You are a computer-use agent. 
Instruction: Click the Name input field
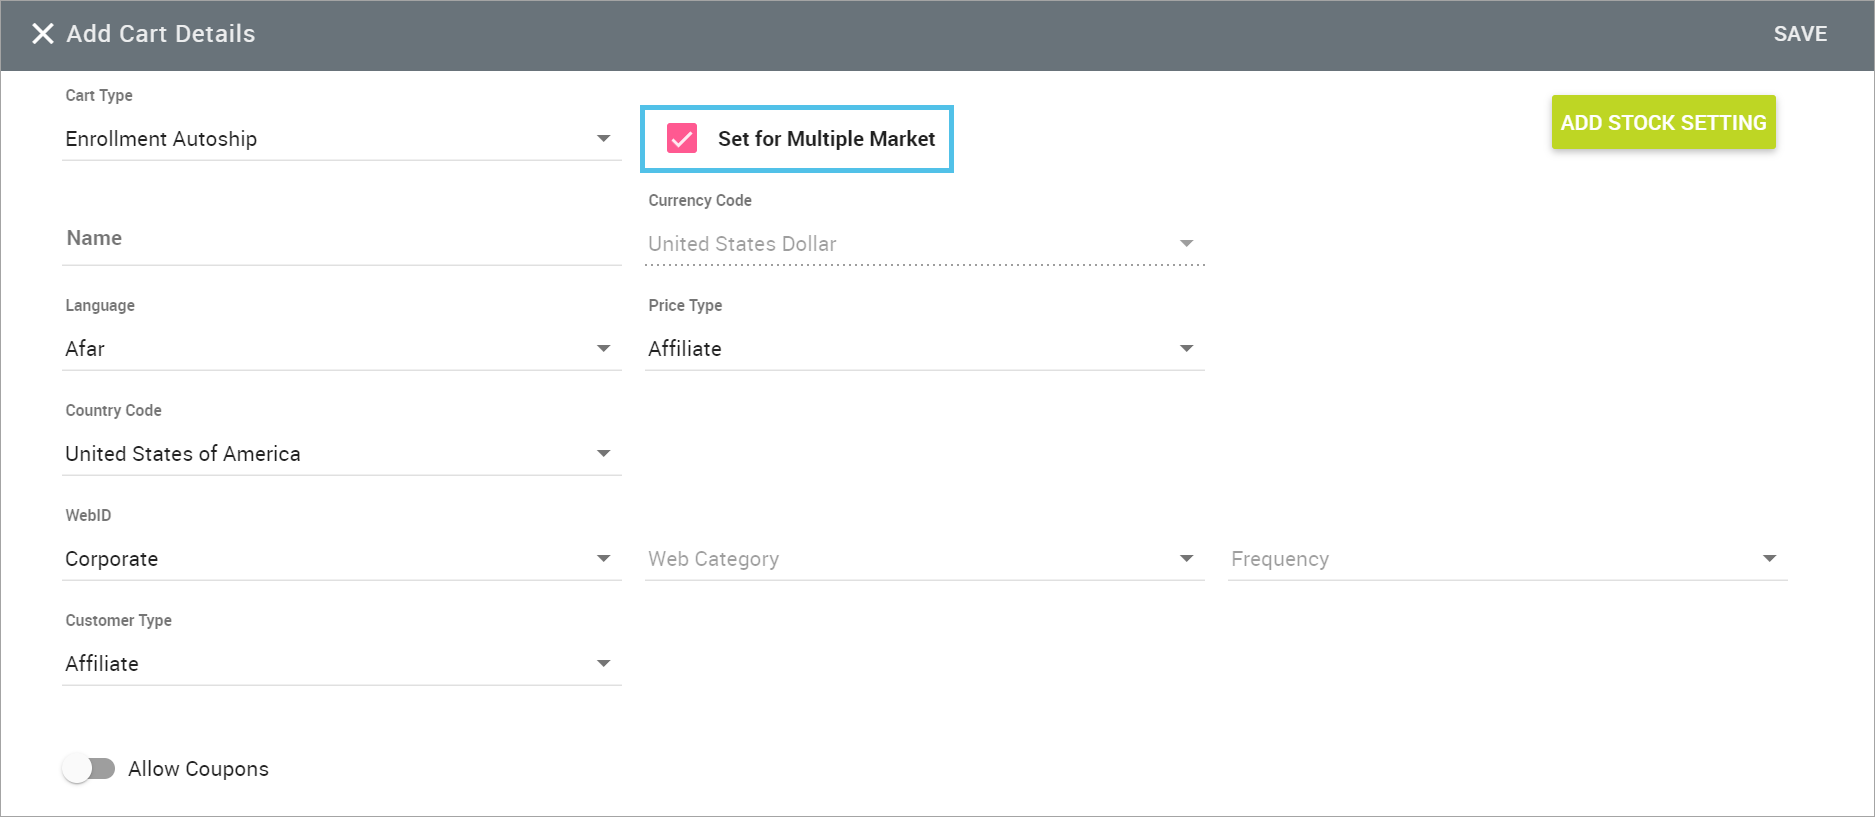coord(340,239)
